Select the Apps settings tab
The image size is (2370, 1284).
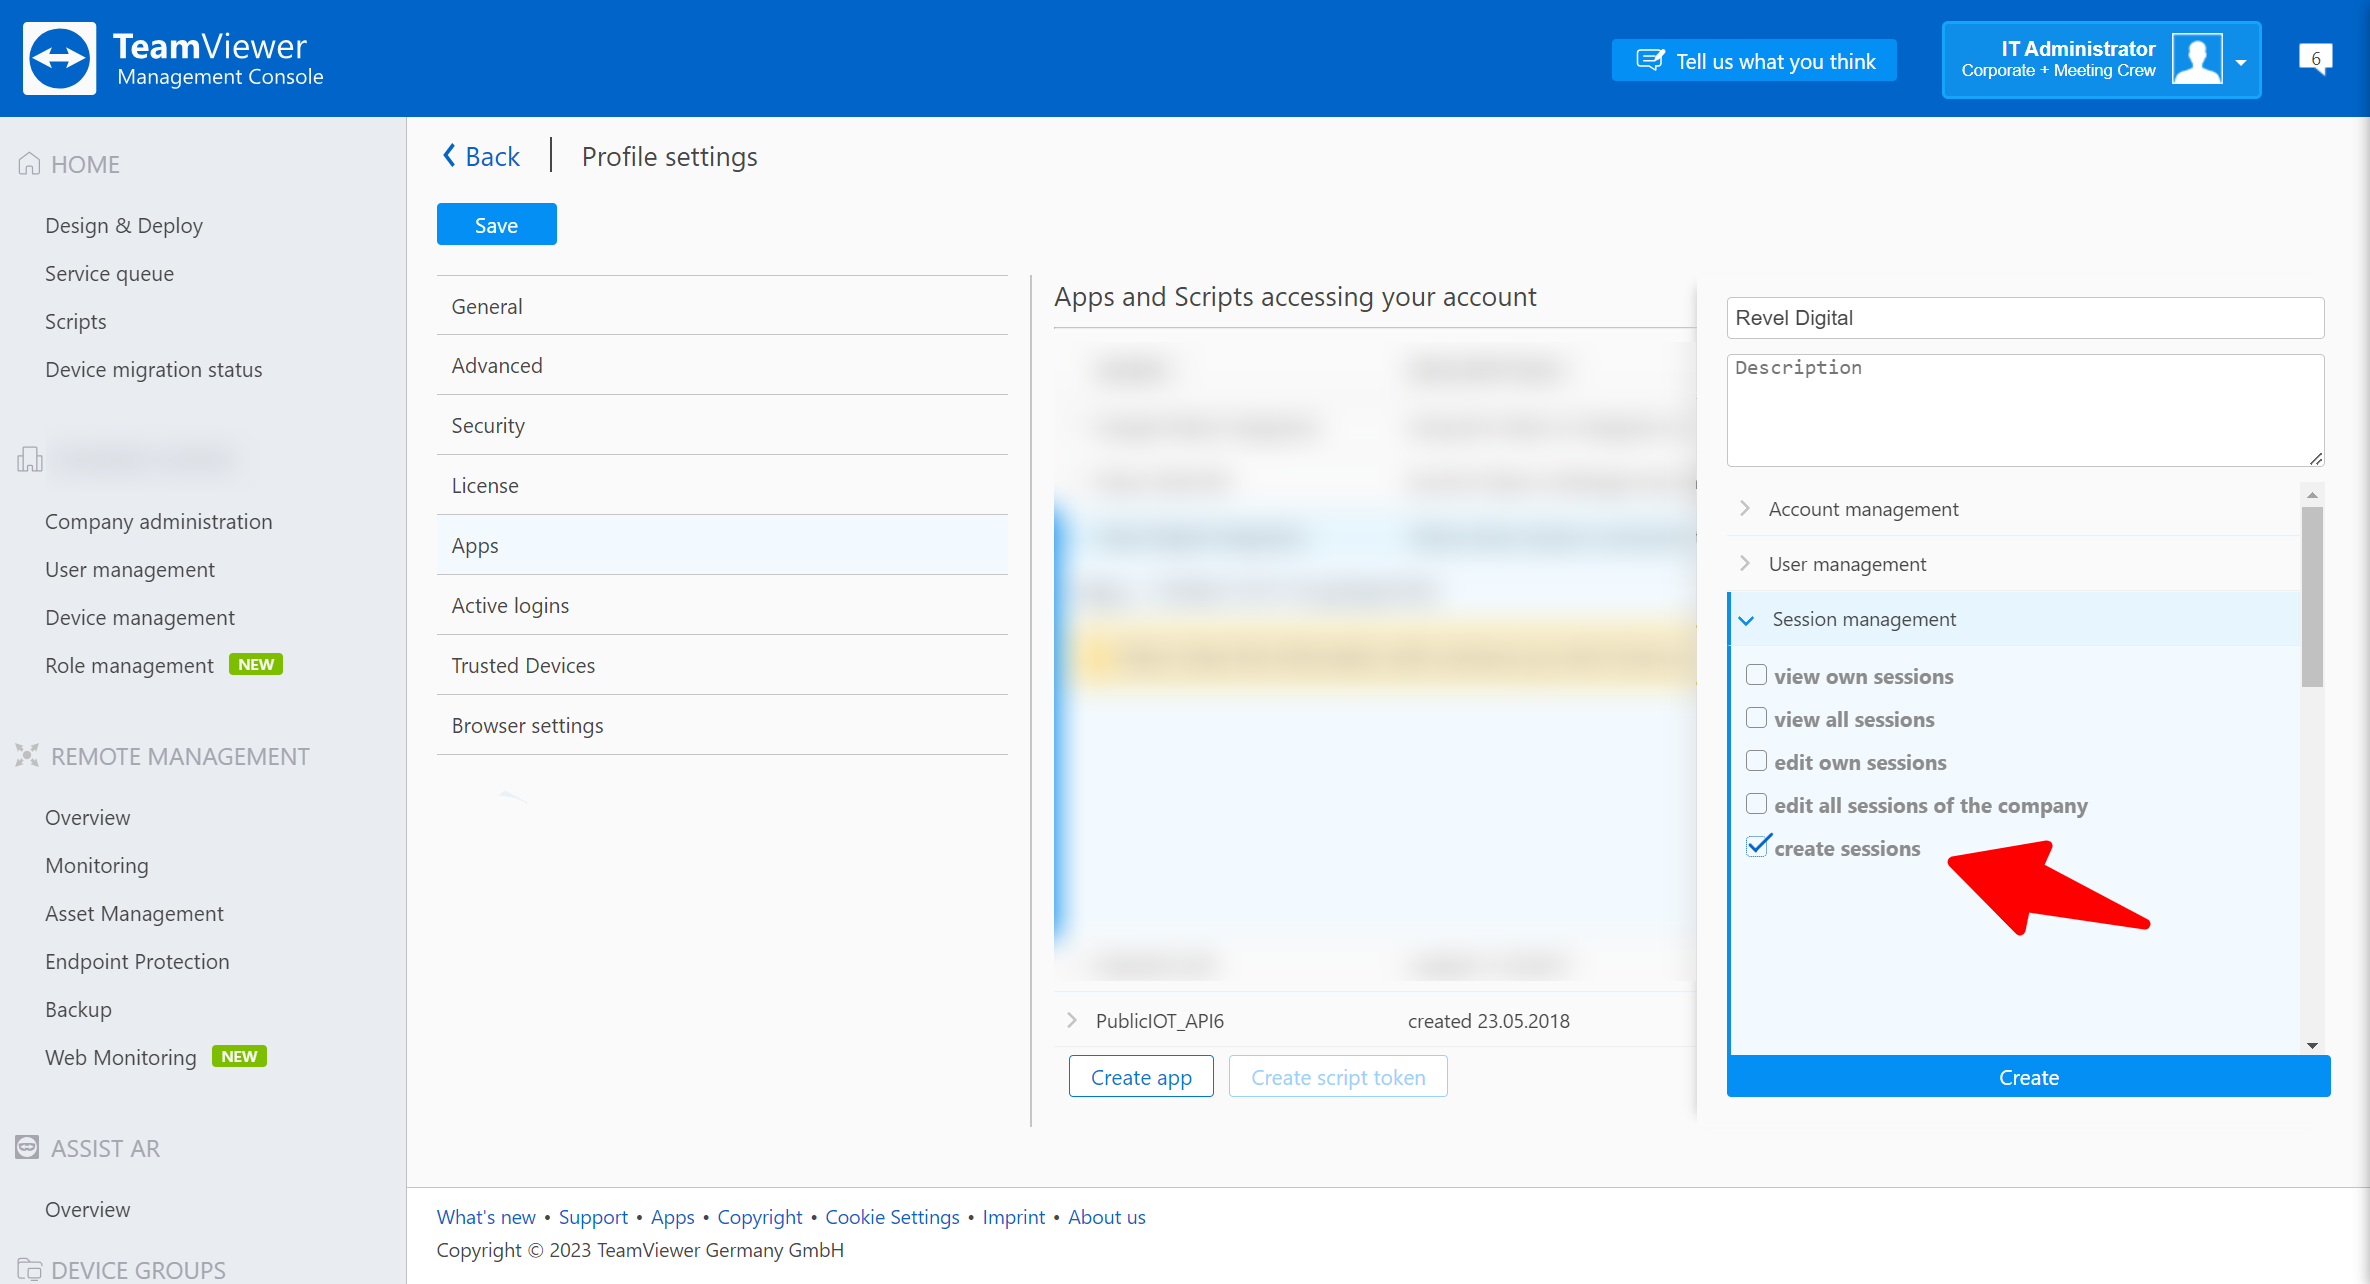(721, 546)
